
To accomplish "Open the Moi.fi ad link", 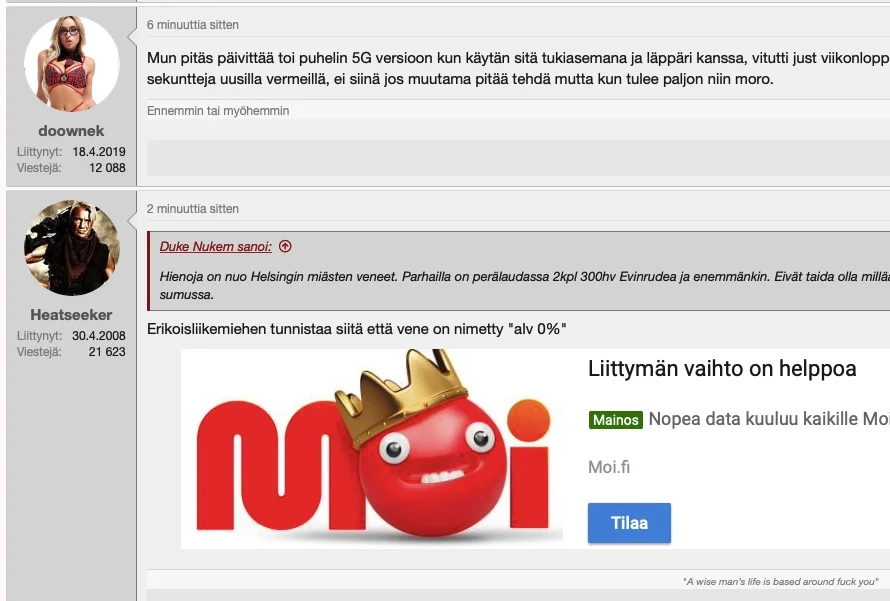I will coord(609,467).
